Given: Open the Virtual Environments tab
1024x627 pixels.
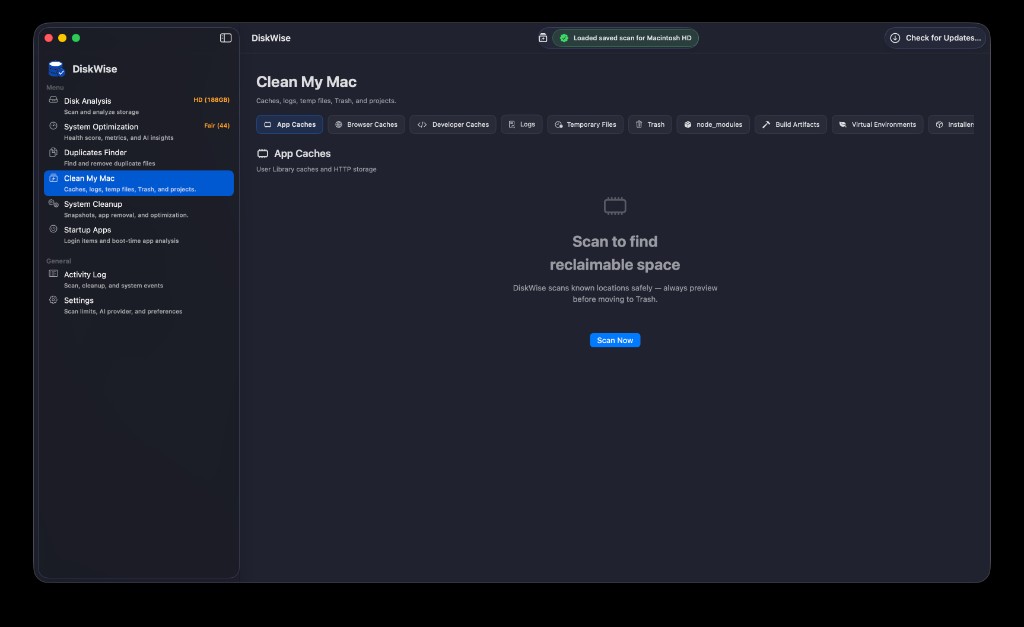Looking at the screenshot, I should click(x=877, y=124).
